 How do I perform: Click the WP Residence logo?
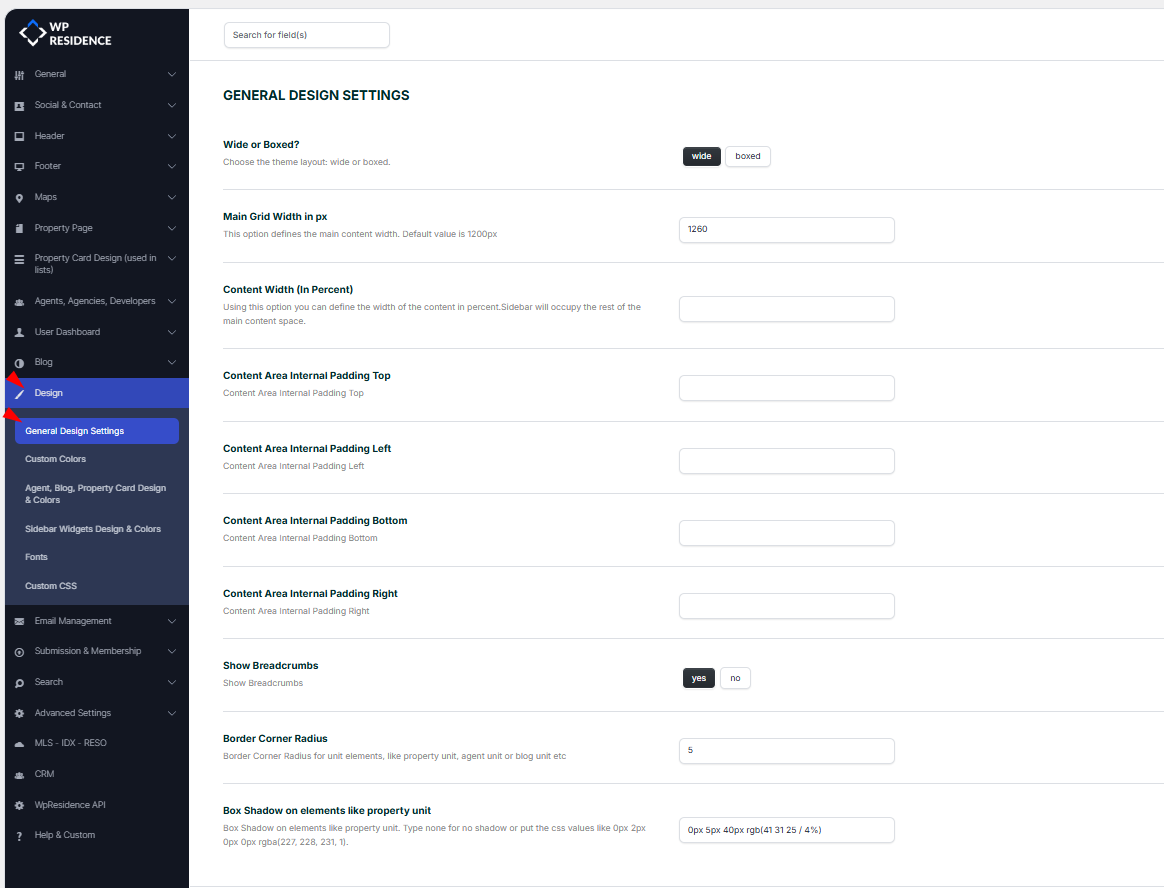[66, 34]
